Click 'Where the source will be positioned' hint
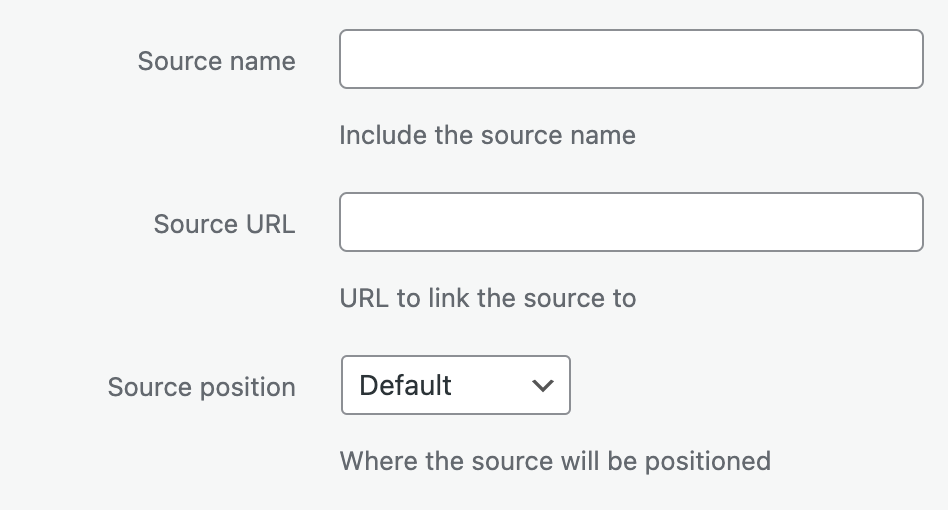The width and height of the screenshot is (948, 510). click(555, 461)
